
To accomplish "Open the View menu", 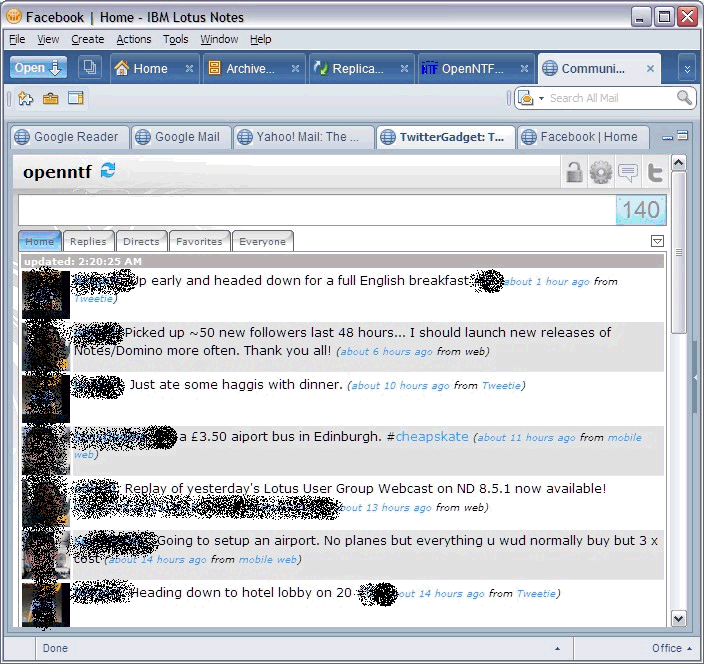I will (48, 40).
